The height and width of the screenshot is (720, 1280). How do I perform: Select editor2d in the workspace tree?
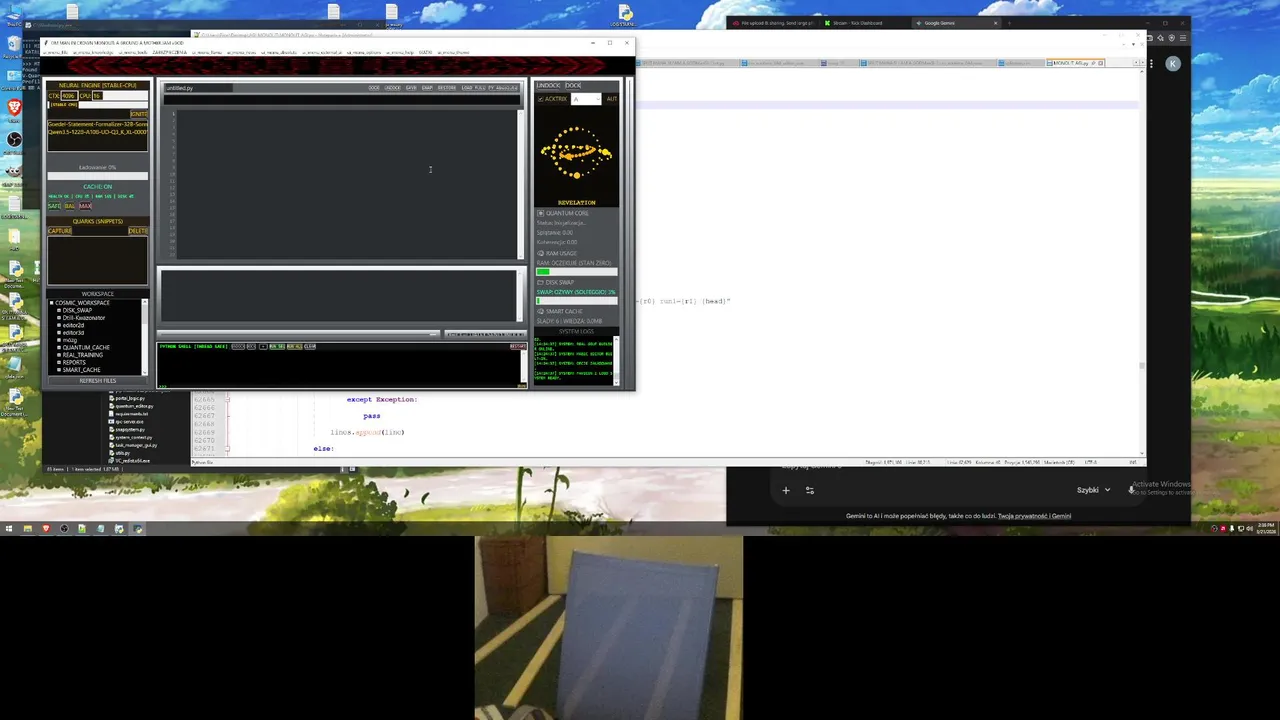[x=73, y=325]
